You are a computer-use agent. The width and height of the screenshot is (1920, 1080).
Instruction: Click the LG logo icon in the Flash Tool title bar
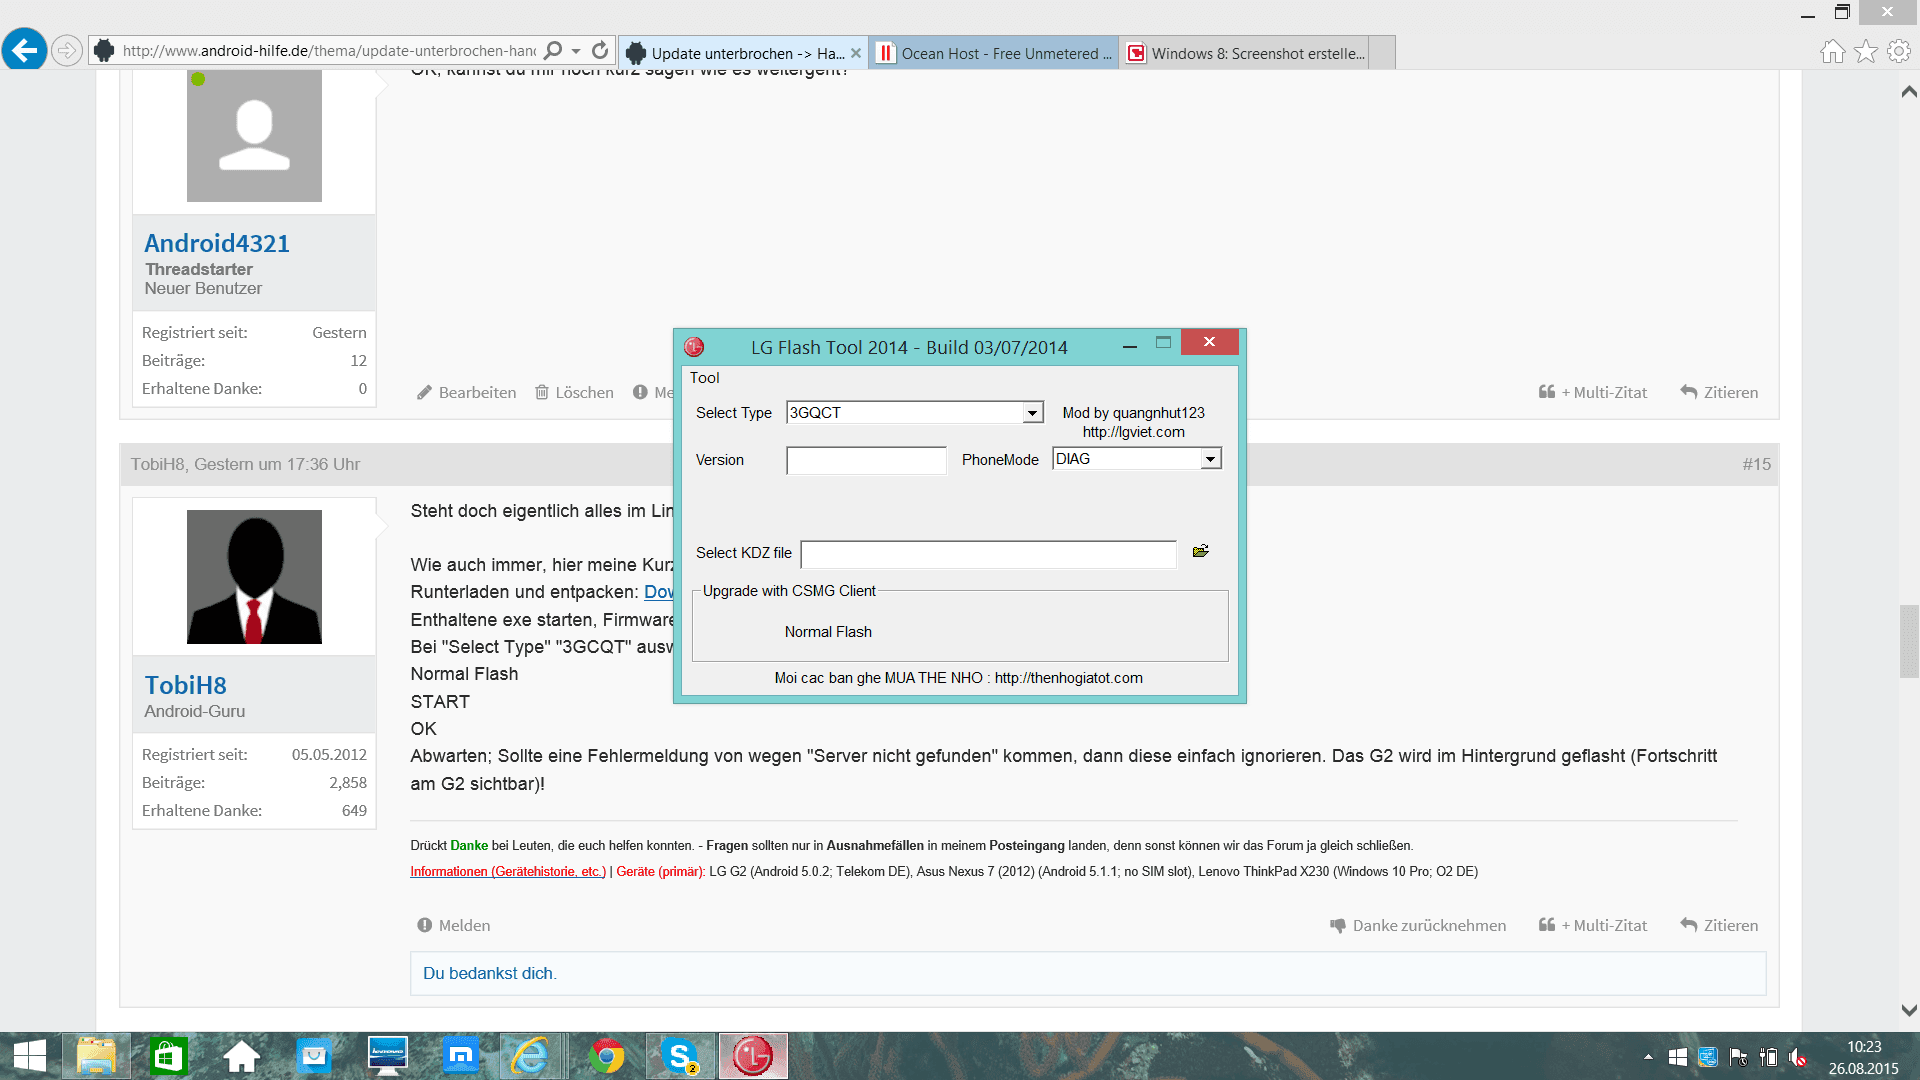coord(694,347)
